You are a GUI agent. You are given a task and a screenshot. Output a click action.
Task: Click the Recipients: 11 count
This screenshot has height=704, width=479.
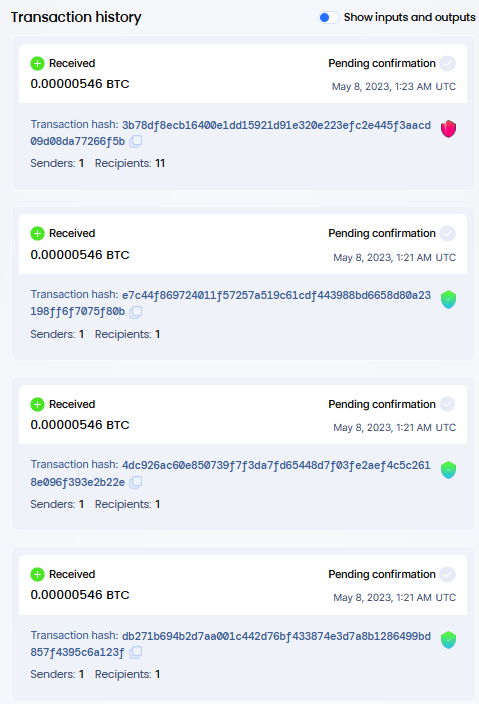[130, 163]
